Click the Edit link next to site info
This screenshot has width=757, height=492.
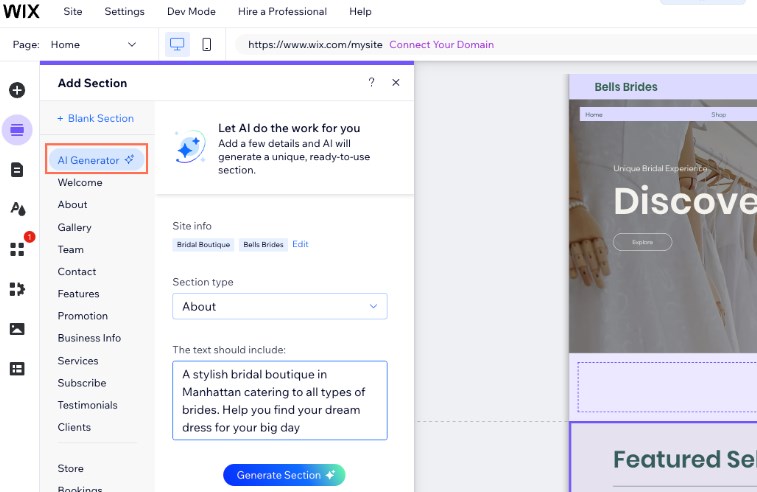click(300, 244)
